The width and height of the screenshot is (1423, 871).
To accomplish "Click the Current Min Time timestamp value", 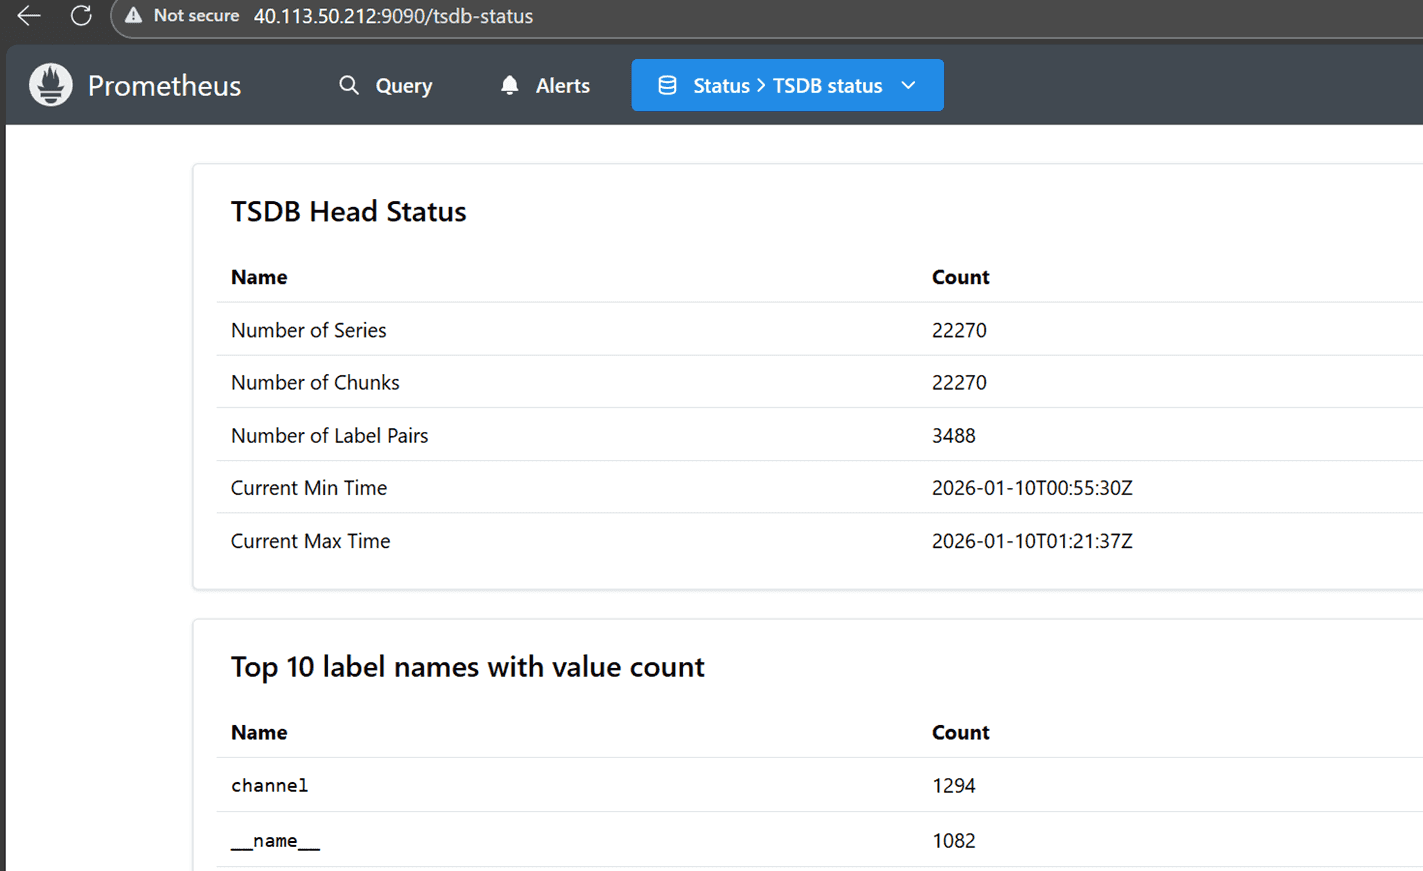I will (1031, 488).
